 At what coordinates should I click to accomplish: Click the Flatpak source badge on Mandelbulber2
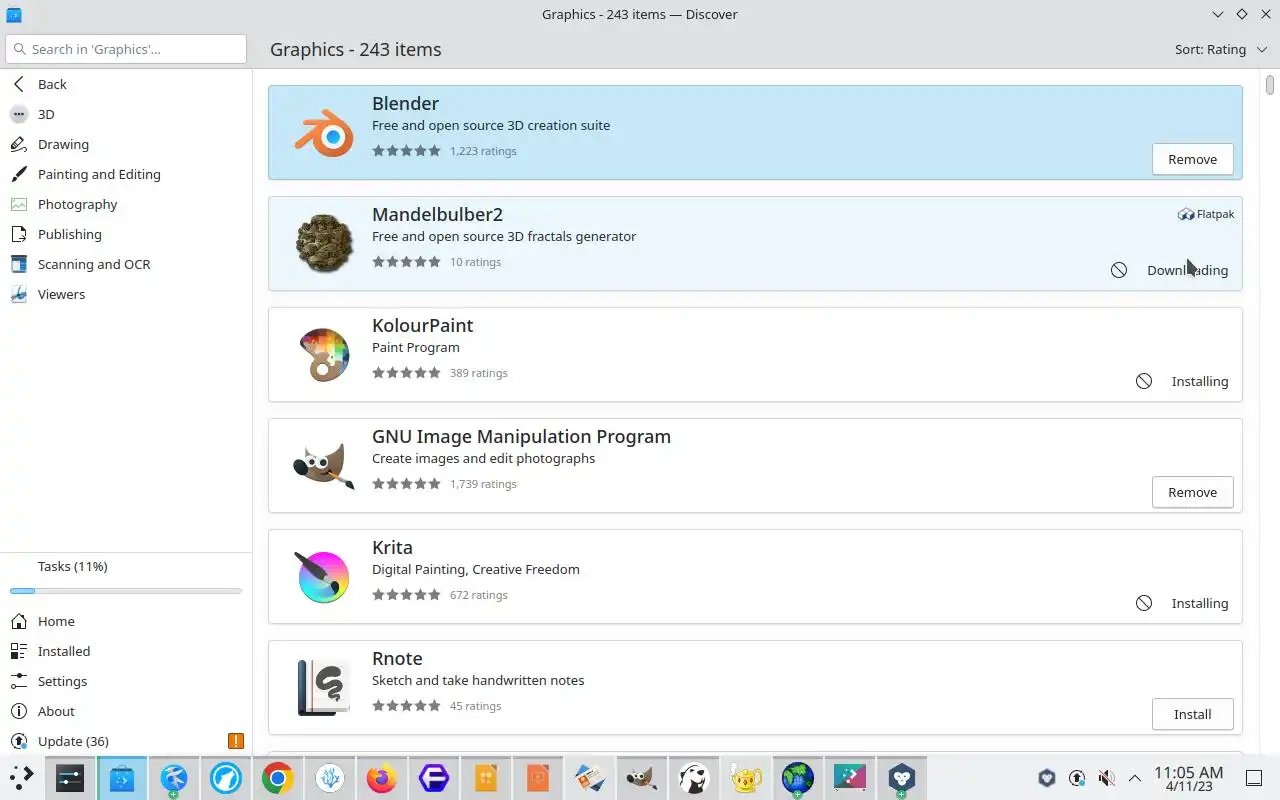1206,214
